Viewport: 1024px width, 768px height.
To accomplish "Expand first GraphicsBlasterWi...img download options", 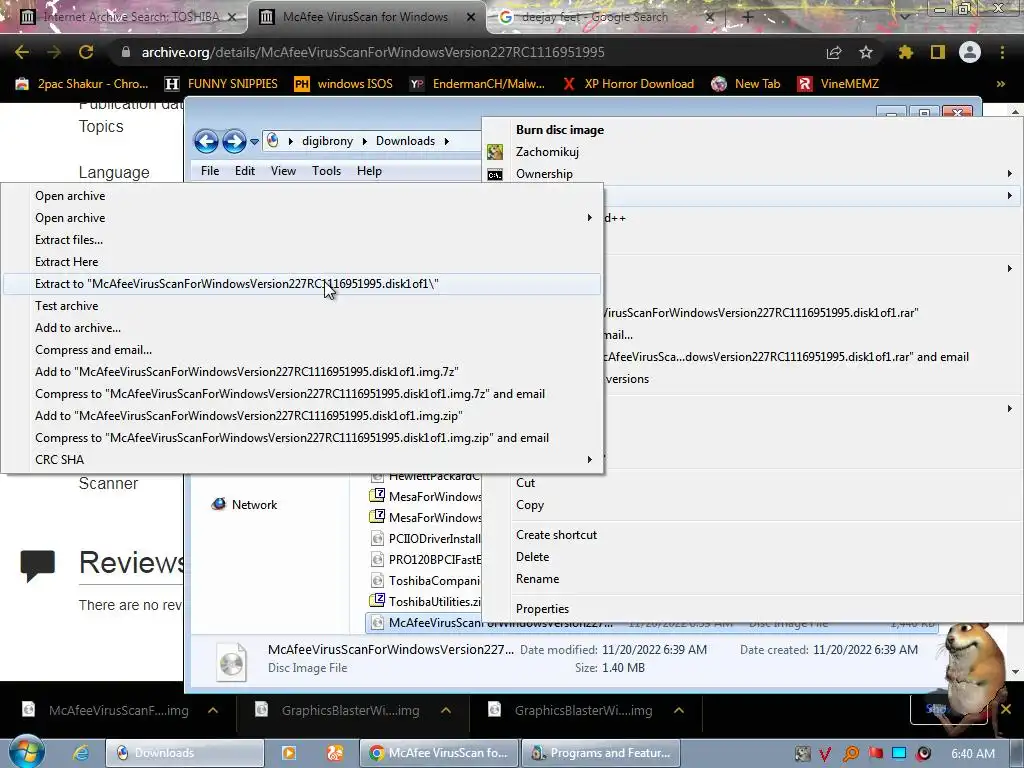I will 446,710.
